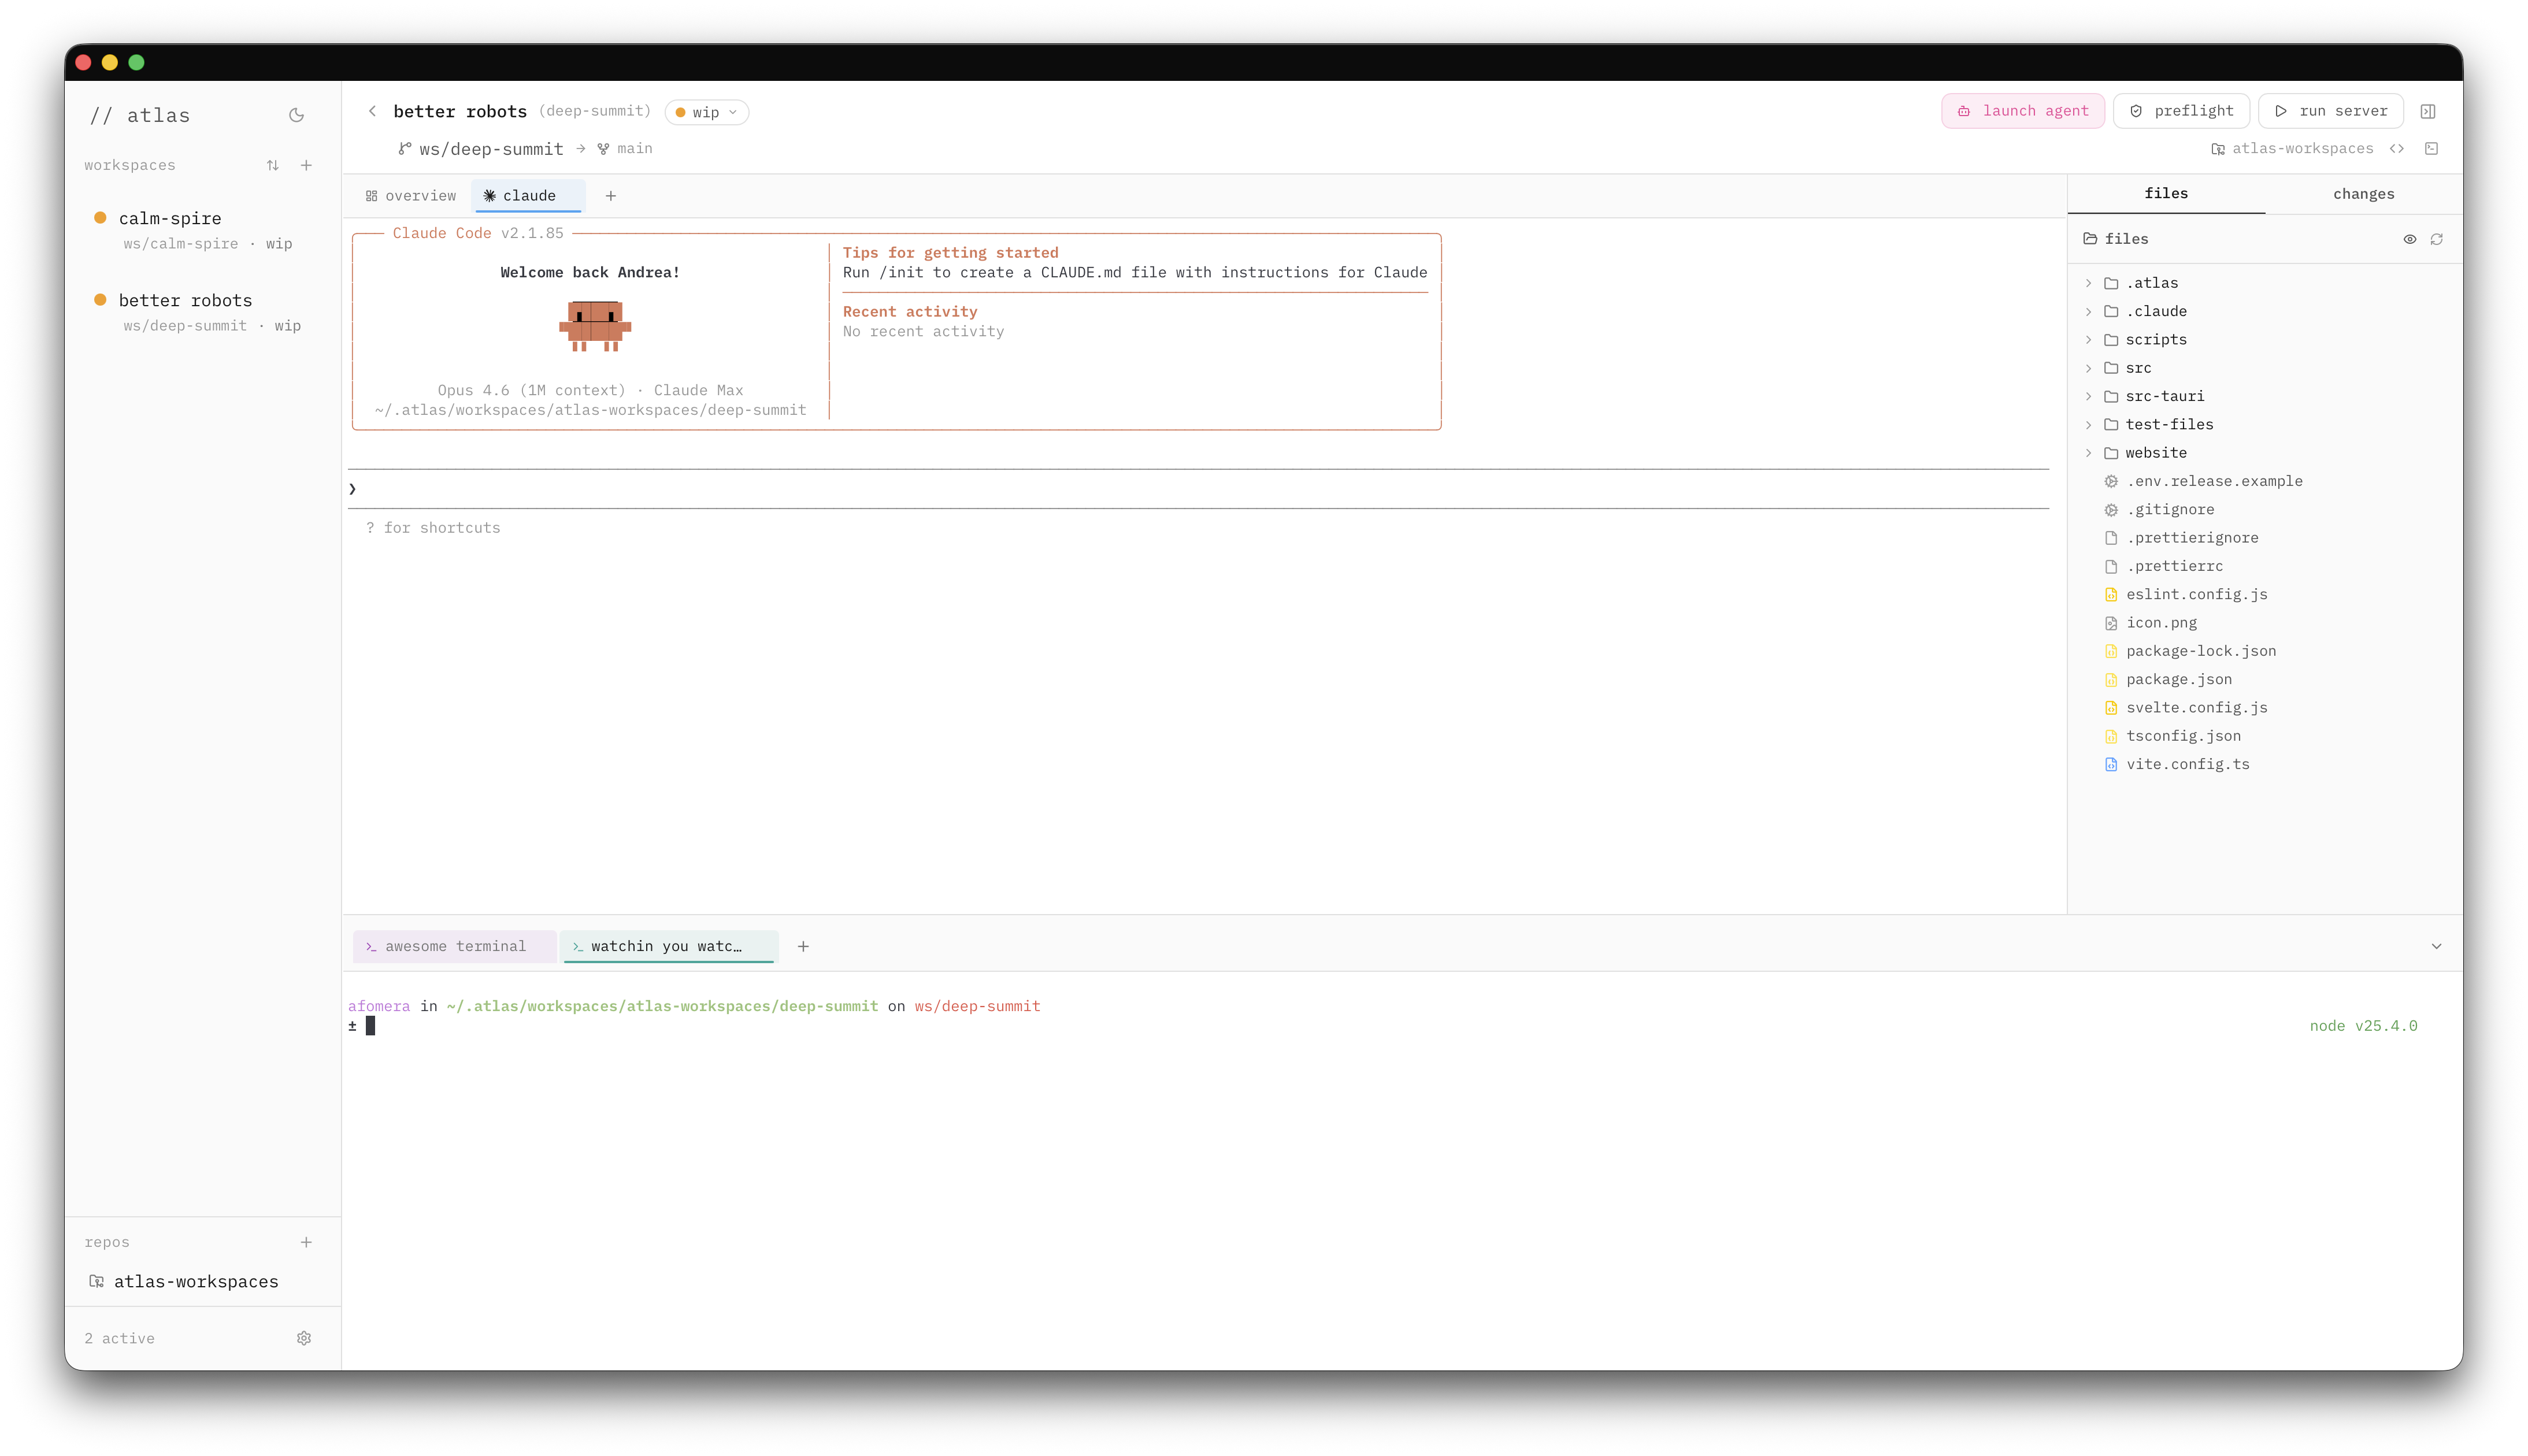2528x1456 pixels.
Task: Collapse the terminal panel chevron
Action: 2437,946
